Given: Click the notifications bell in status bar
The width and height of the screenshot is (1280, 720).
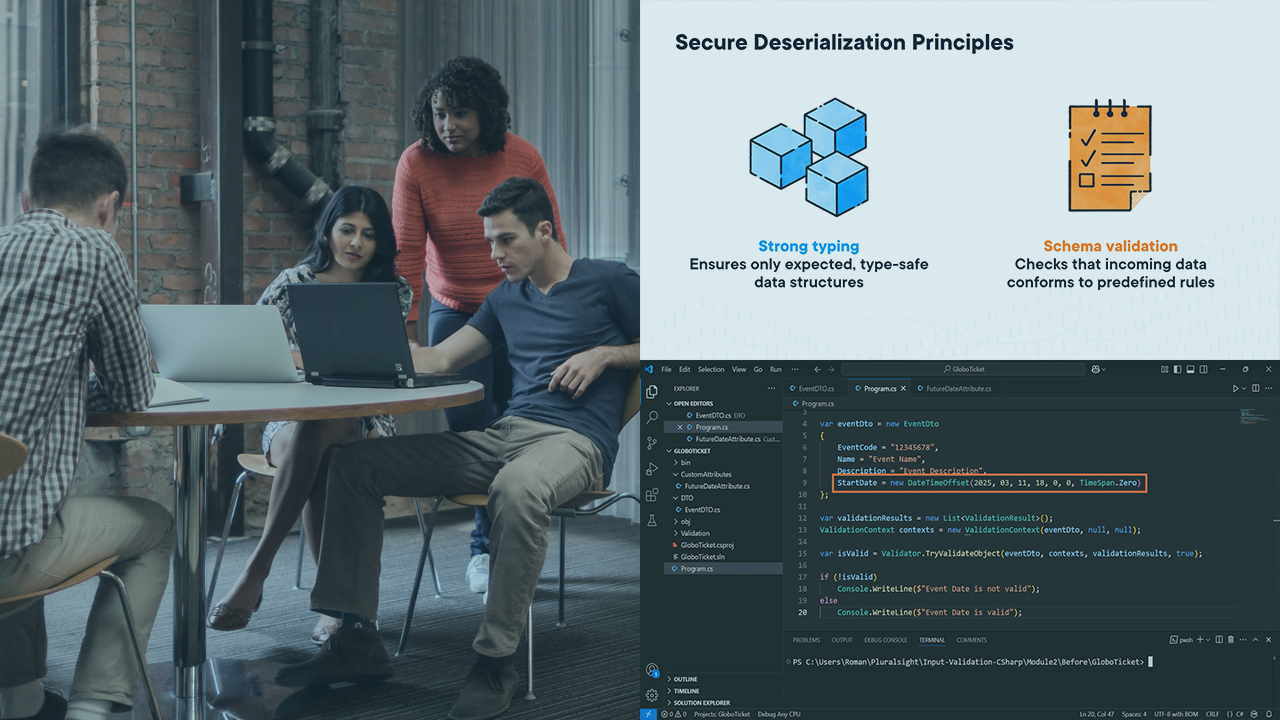Looking at the screenshot, I should click(x=1269, y=714).
